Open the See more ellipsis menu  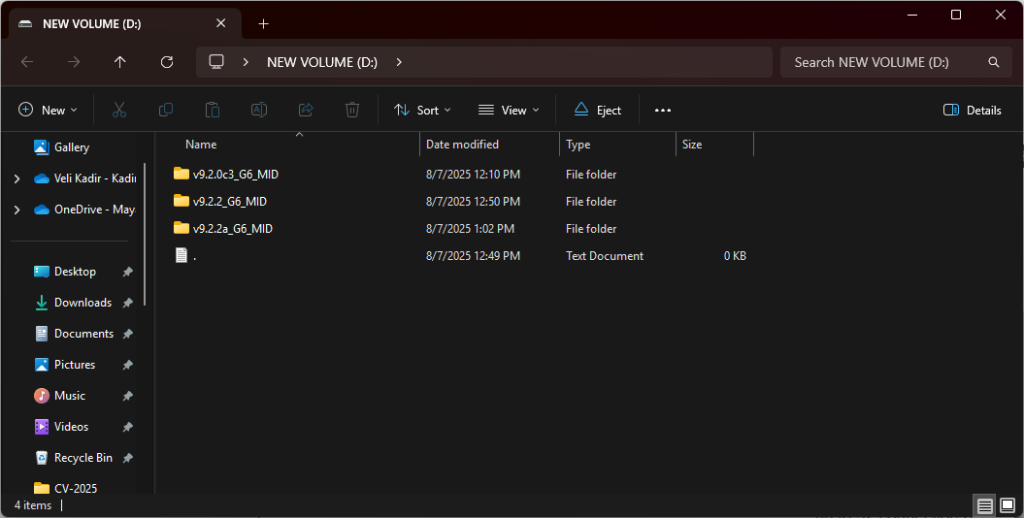[662, 110]
